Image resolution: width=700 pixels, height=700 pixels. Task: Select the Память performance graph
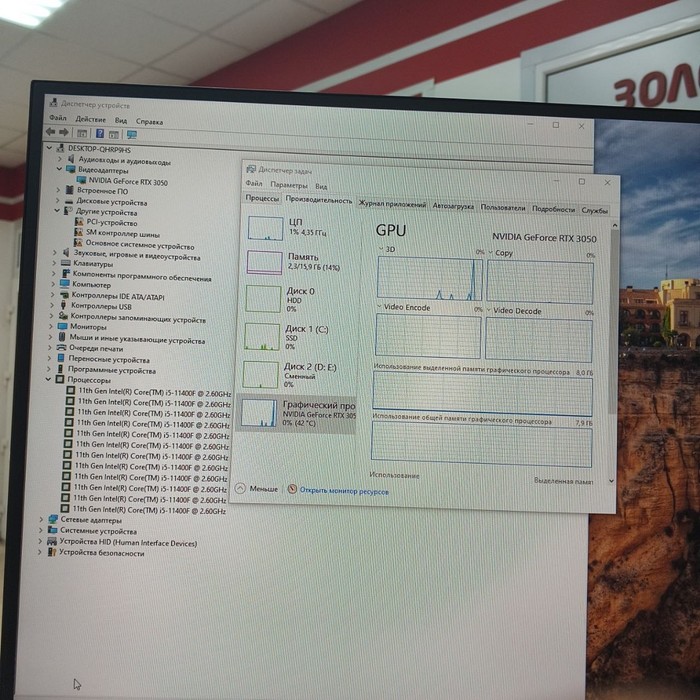264,262
